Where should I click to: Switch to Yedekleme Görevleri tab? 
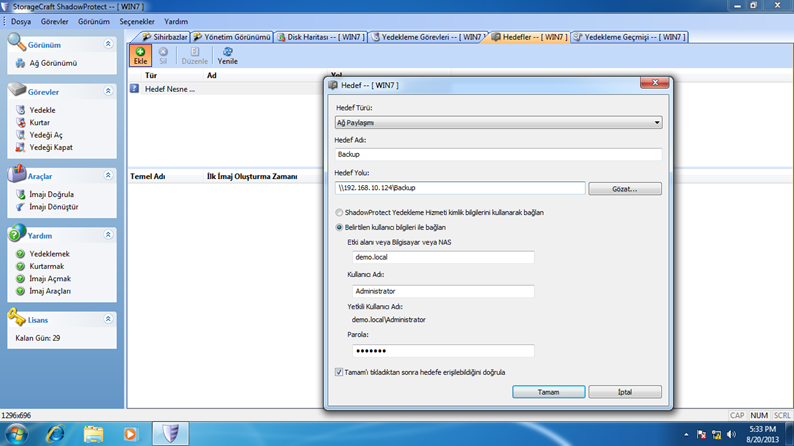coord(426,37)
